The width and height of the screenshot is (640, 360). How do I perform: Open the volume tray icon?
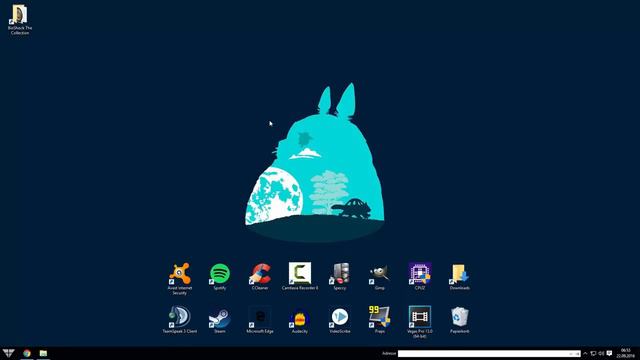point(601,353)
